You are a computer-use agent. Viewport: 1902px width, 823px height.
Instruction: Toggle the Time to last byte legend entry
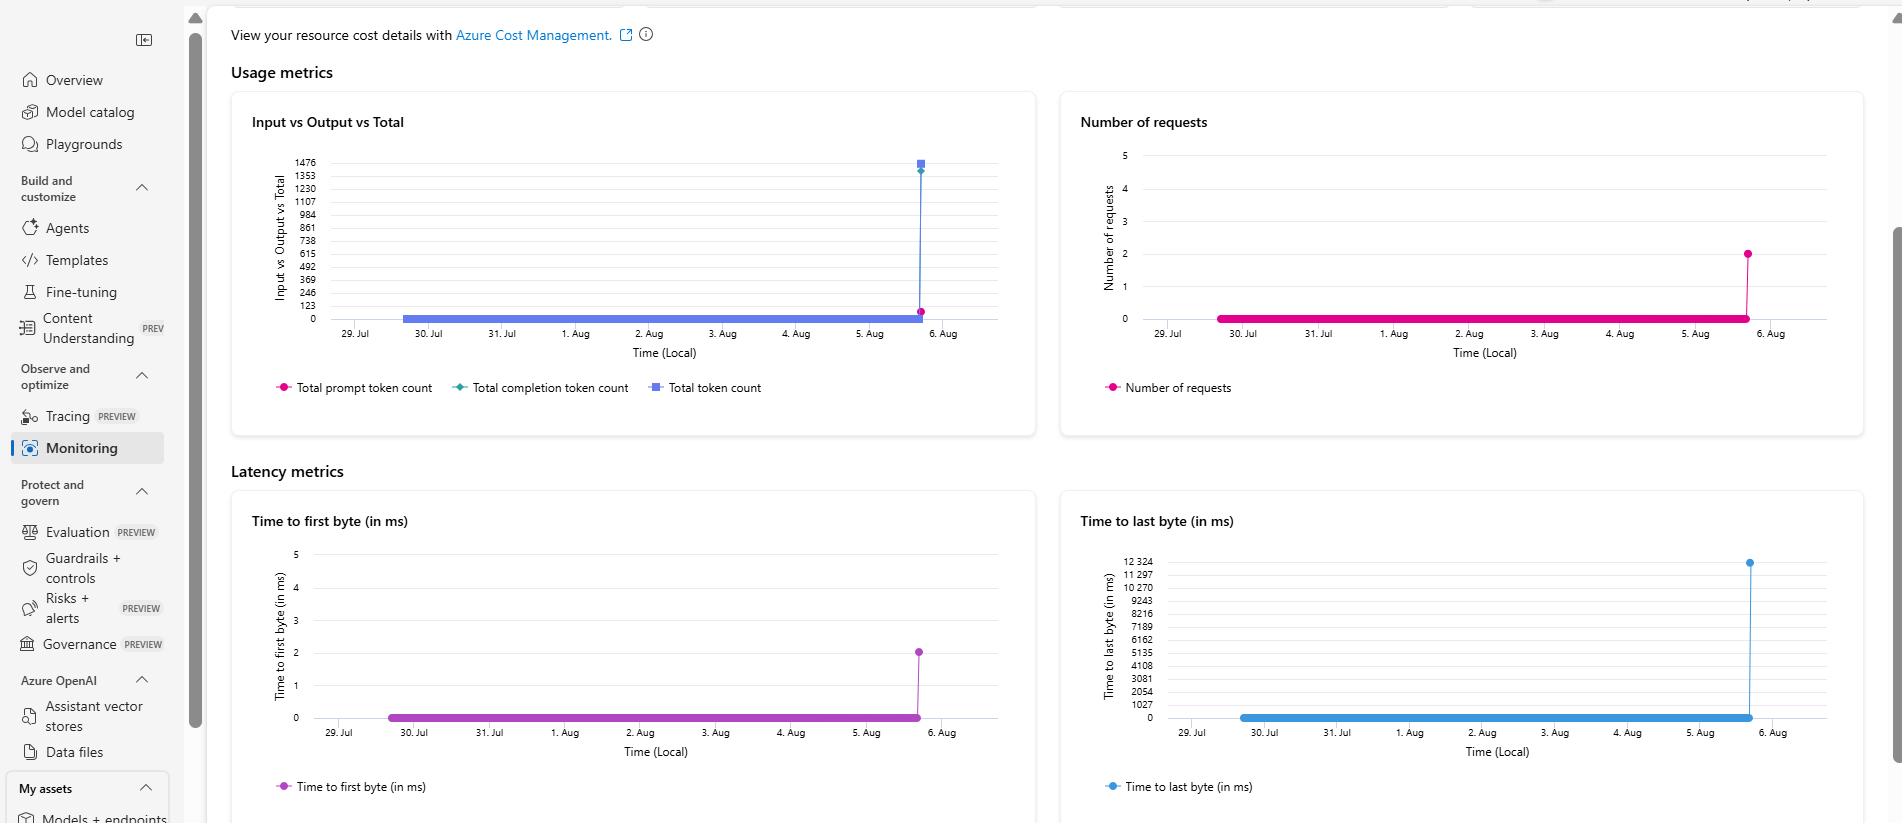point(1179,787)
